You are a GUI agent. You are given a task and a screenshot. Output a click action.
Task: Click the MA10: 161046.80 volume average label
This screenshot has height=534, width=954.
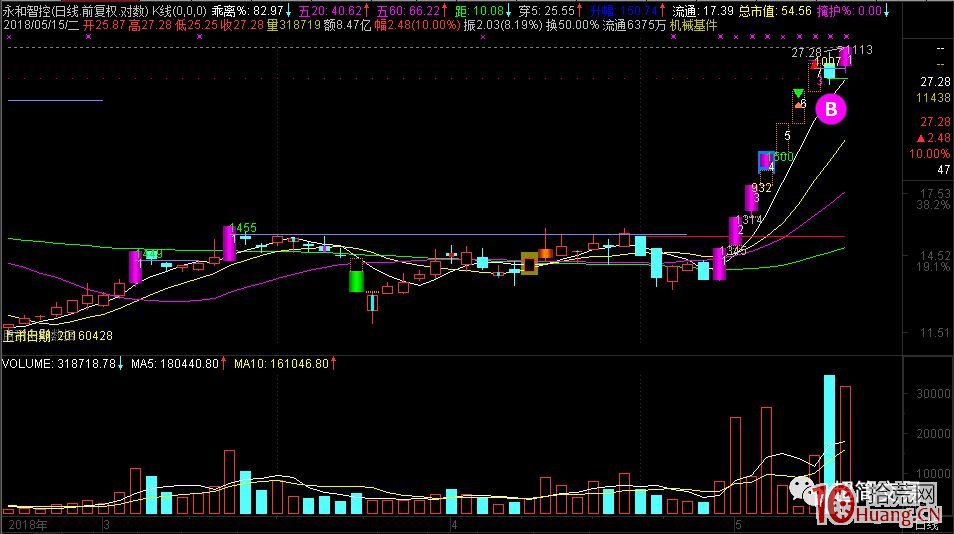pyautogui.click(x=285, y=364)
